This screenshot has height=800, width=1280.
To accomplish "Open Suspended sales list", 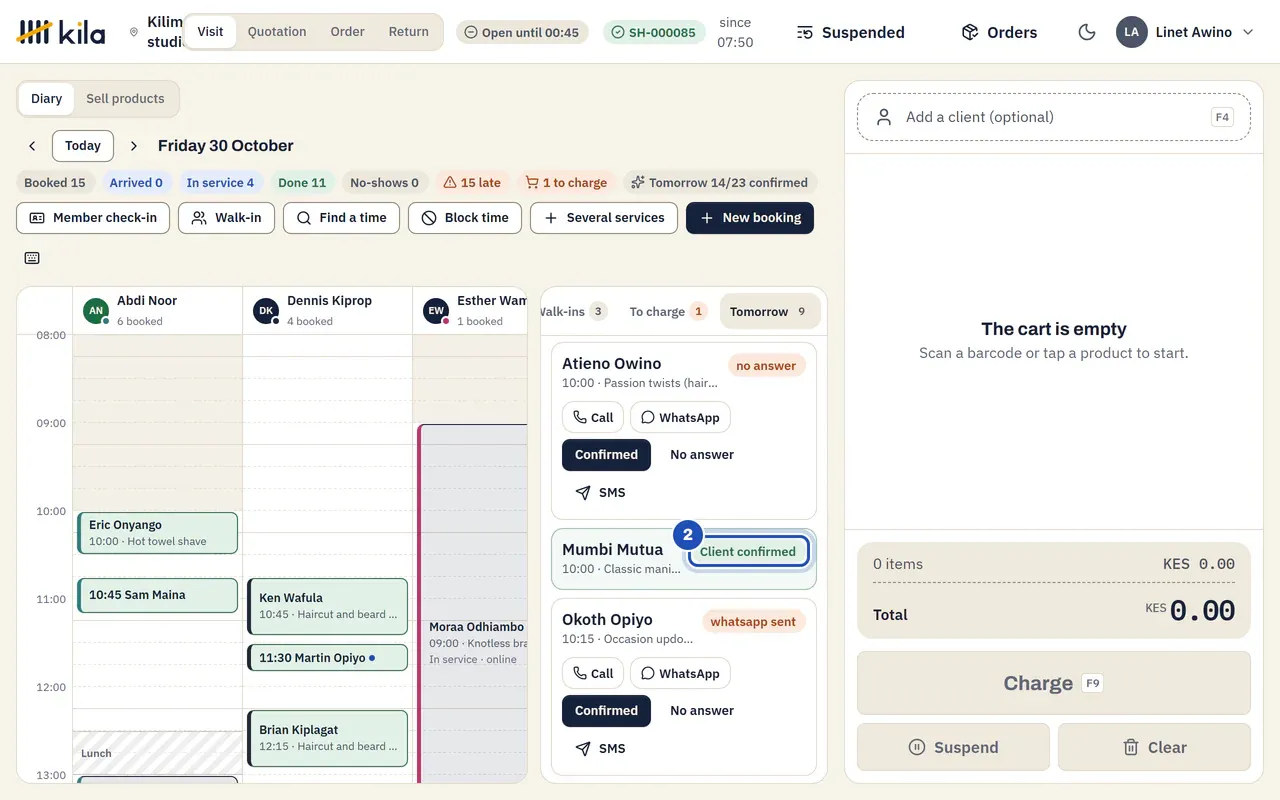I will [x=851, y=32].
